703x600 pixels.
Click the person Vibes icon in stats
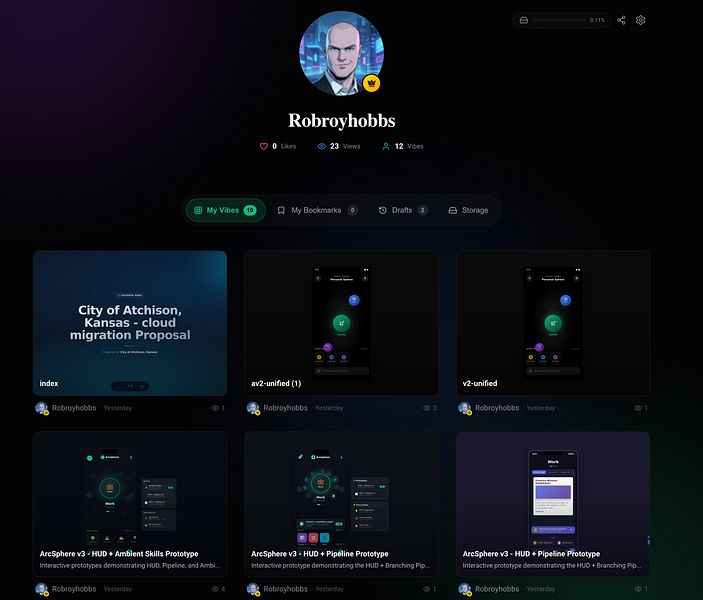(x=386, y=146)
